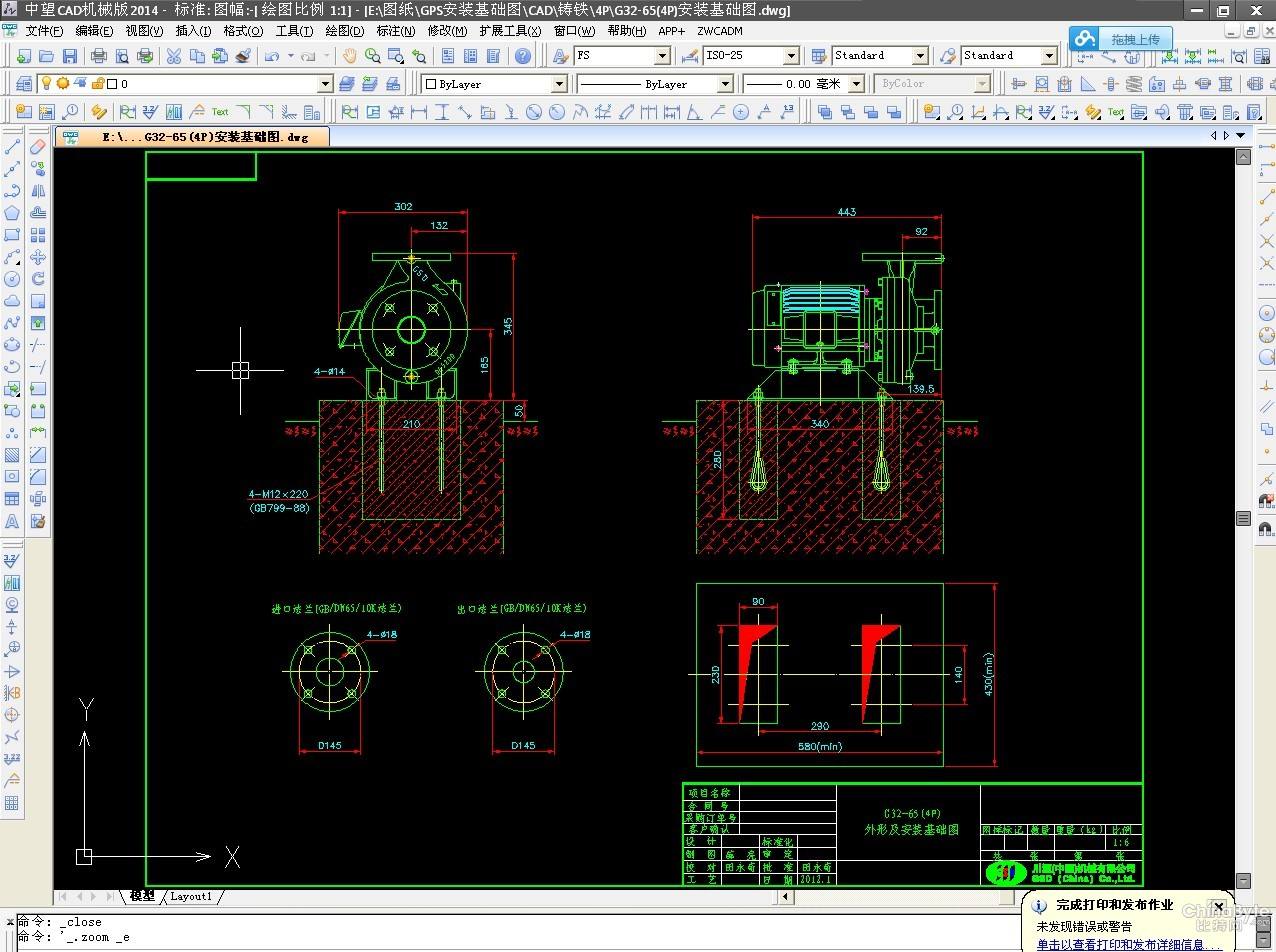Screen dimensions: 1276x952
Task: Select the Move modify tool
Action: point(38,257)
